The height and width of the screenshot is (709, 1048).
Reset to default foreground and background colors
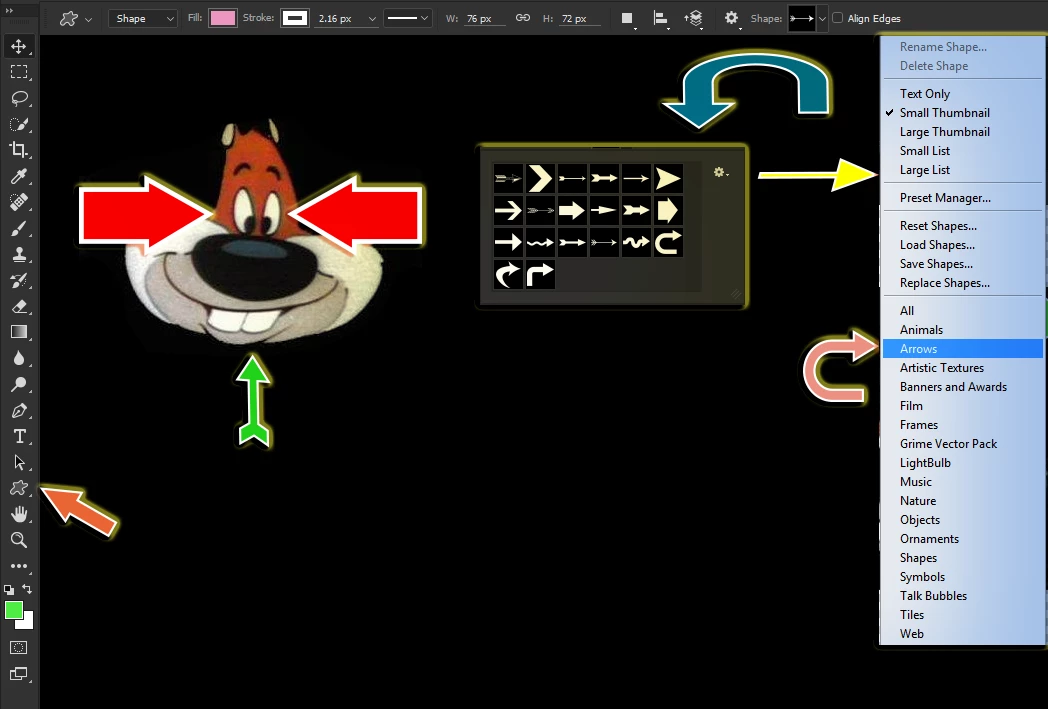[9, 589]
